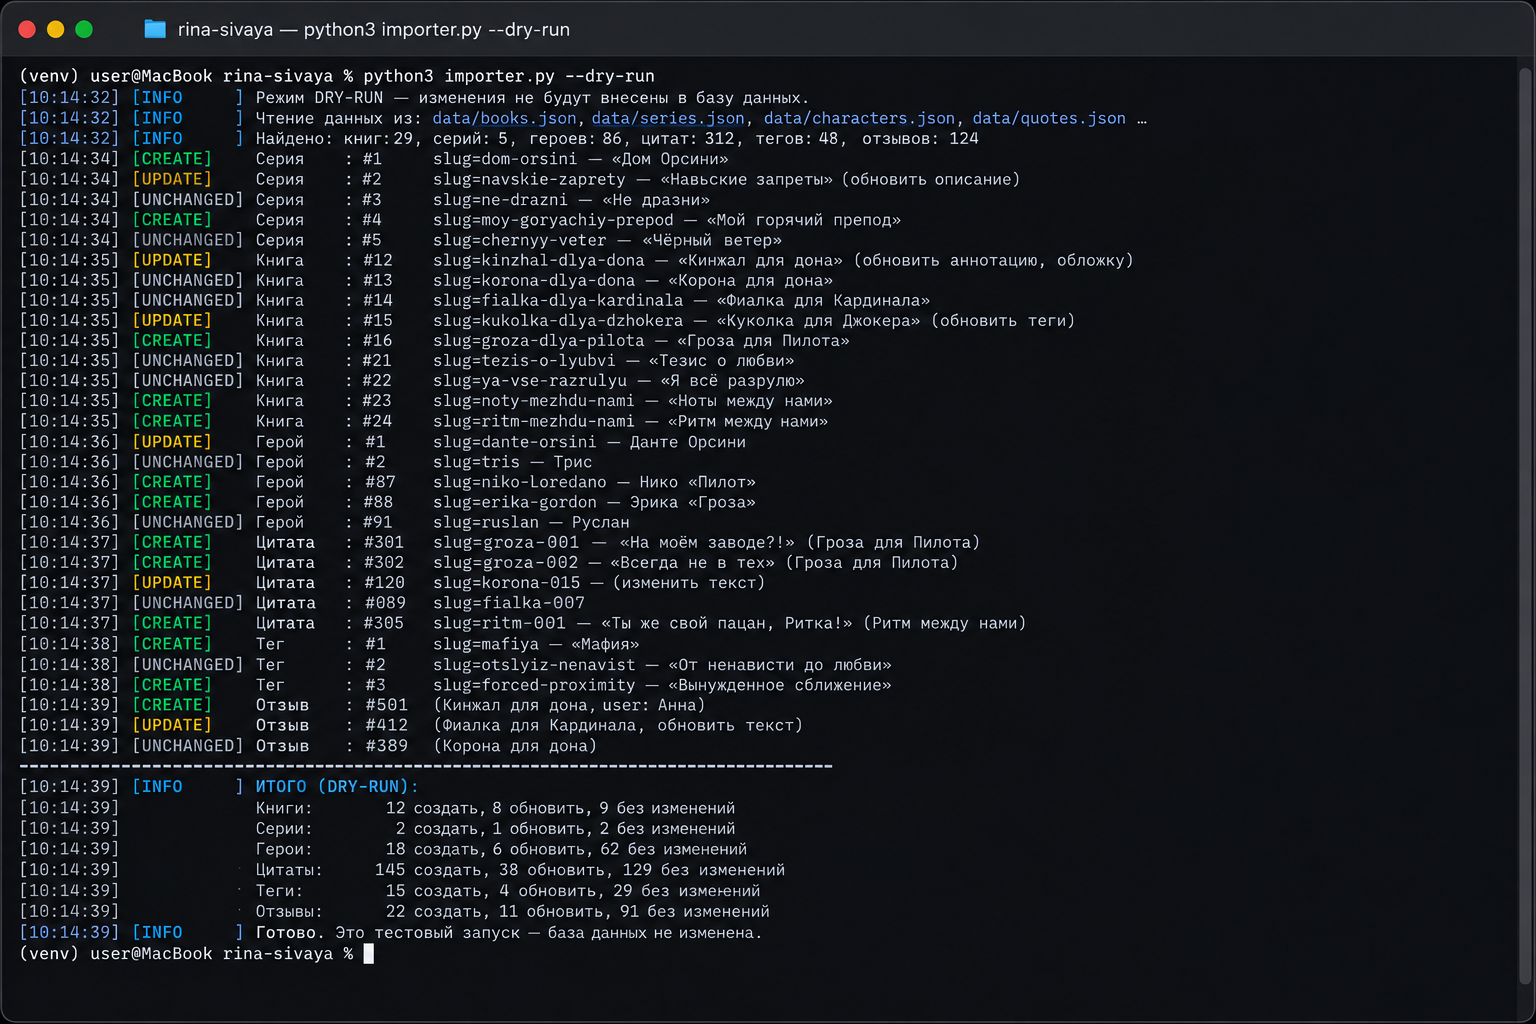The height and width of the screenshot is (1024, 1536).
Task: Click the slug=chernyy-veter text
Action: [x=520, y=240]
